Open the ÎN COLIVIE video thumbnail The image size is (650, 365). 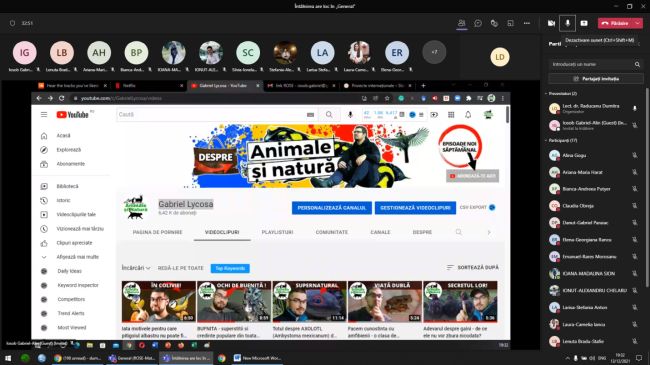158,302
